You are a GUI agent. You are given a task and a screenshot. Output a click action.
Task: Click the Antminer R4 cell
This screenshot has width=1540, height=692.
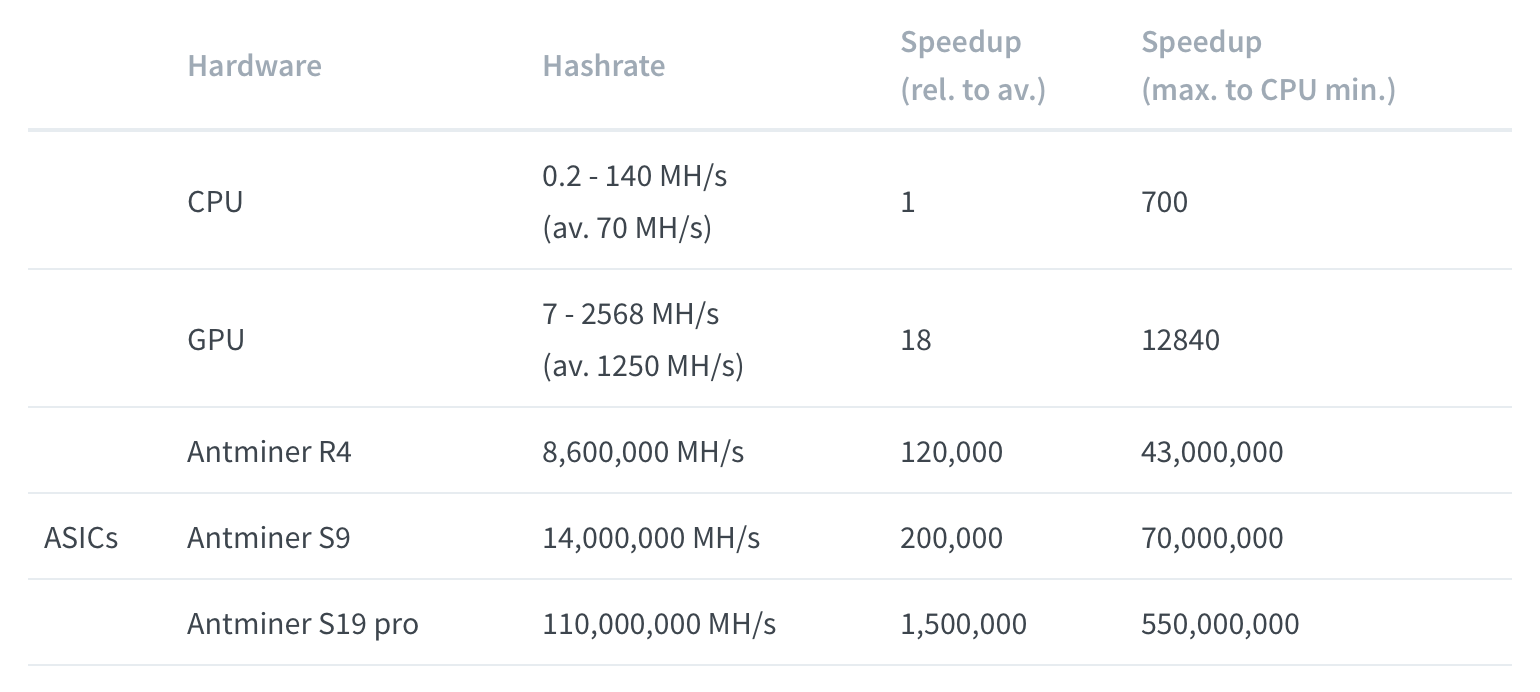click(x=269, y=452)
